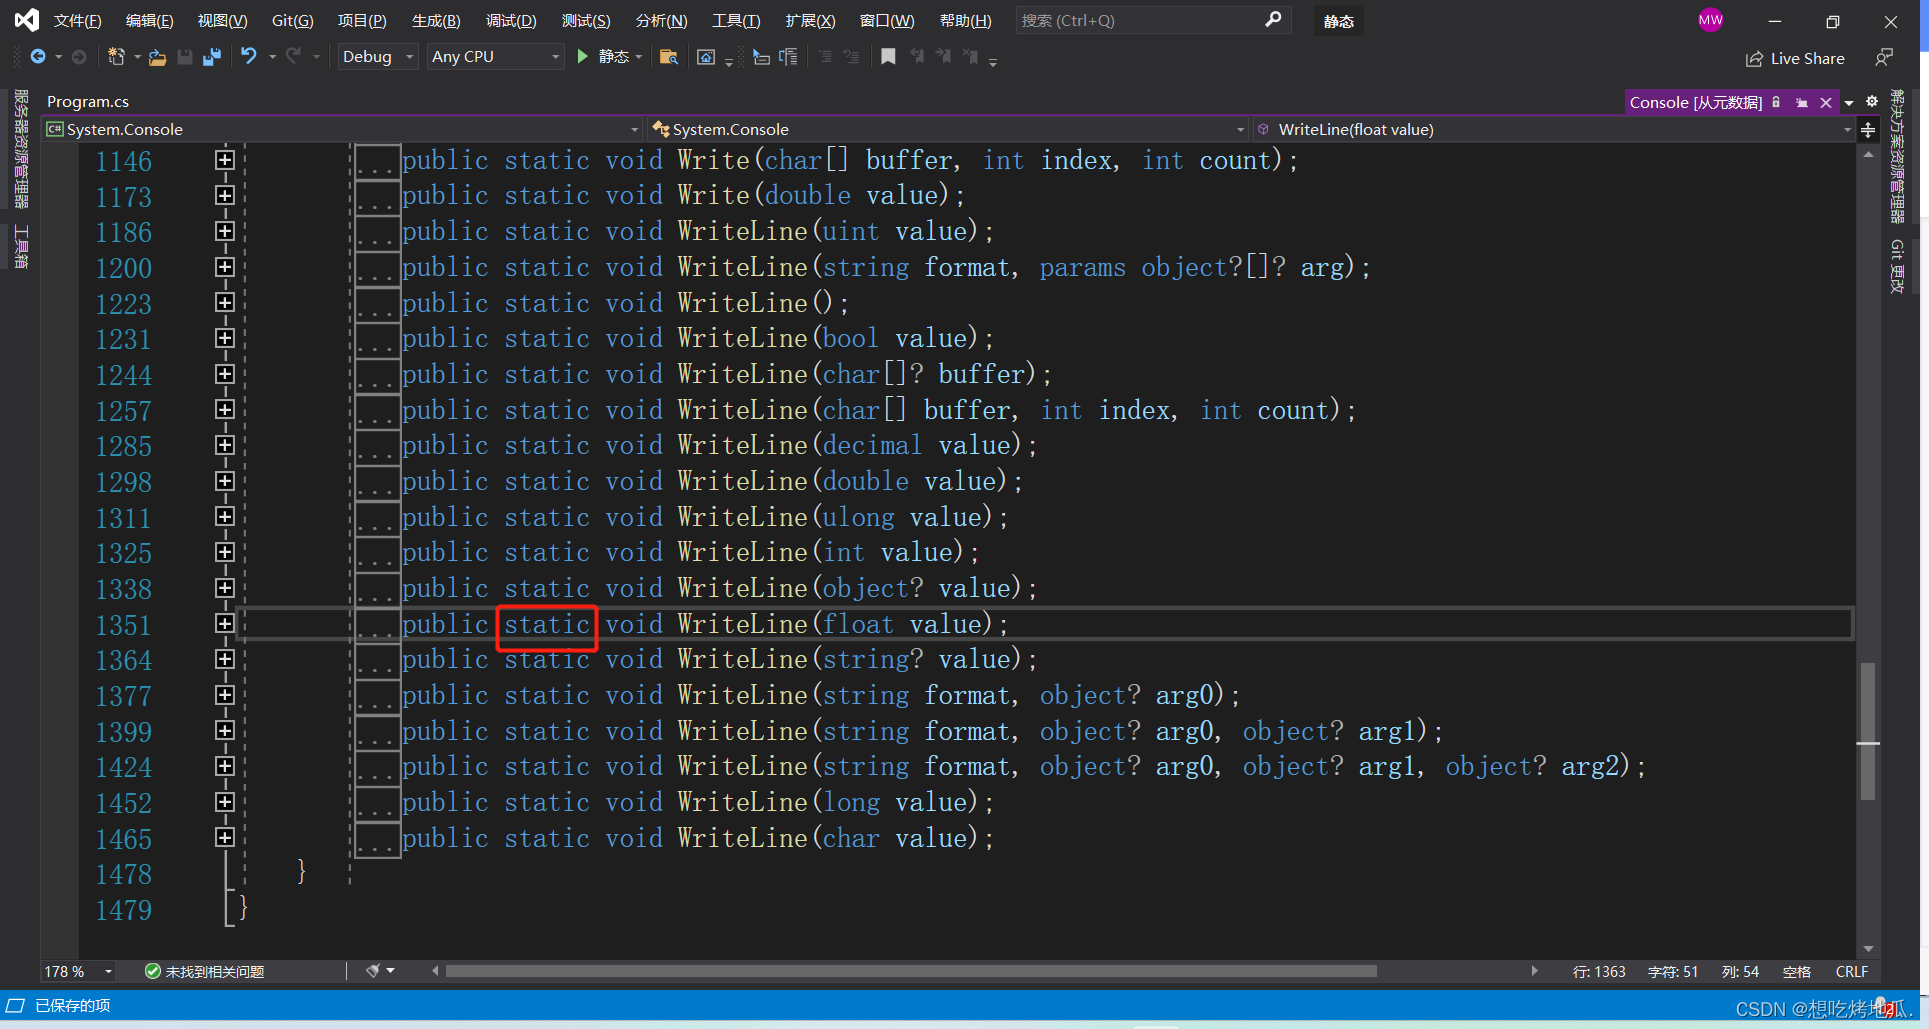Open the Any CPU platform dropdown
The width and height of the screenshot is (1929, 1029).
click(x=495, y=57)
